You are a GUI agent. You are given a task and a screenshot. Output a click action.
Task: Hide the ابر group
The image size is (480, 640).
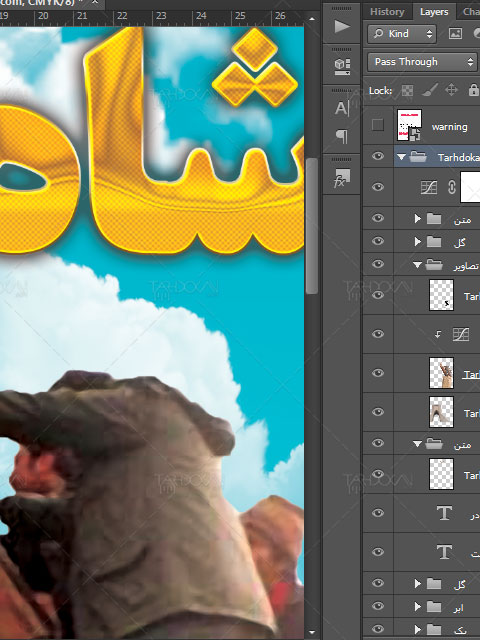[x=378, y=606]
